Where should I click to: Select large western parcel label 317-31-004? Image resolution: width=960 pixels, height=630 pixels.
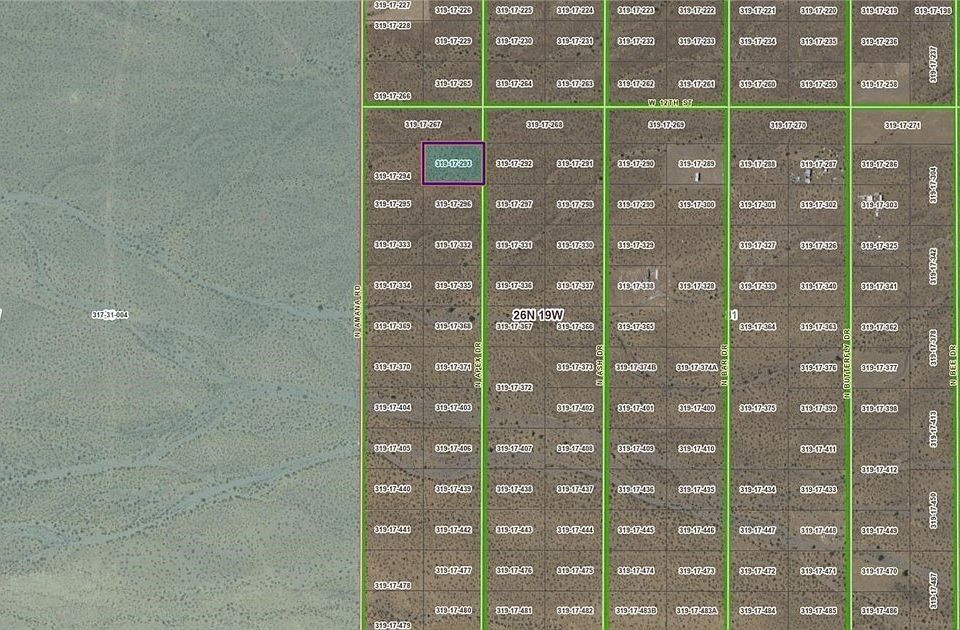[110, 315]
